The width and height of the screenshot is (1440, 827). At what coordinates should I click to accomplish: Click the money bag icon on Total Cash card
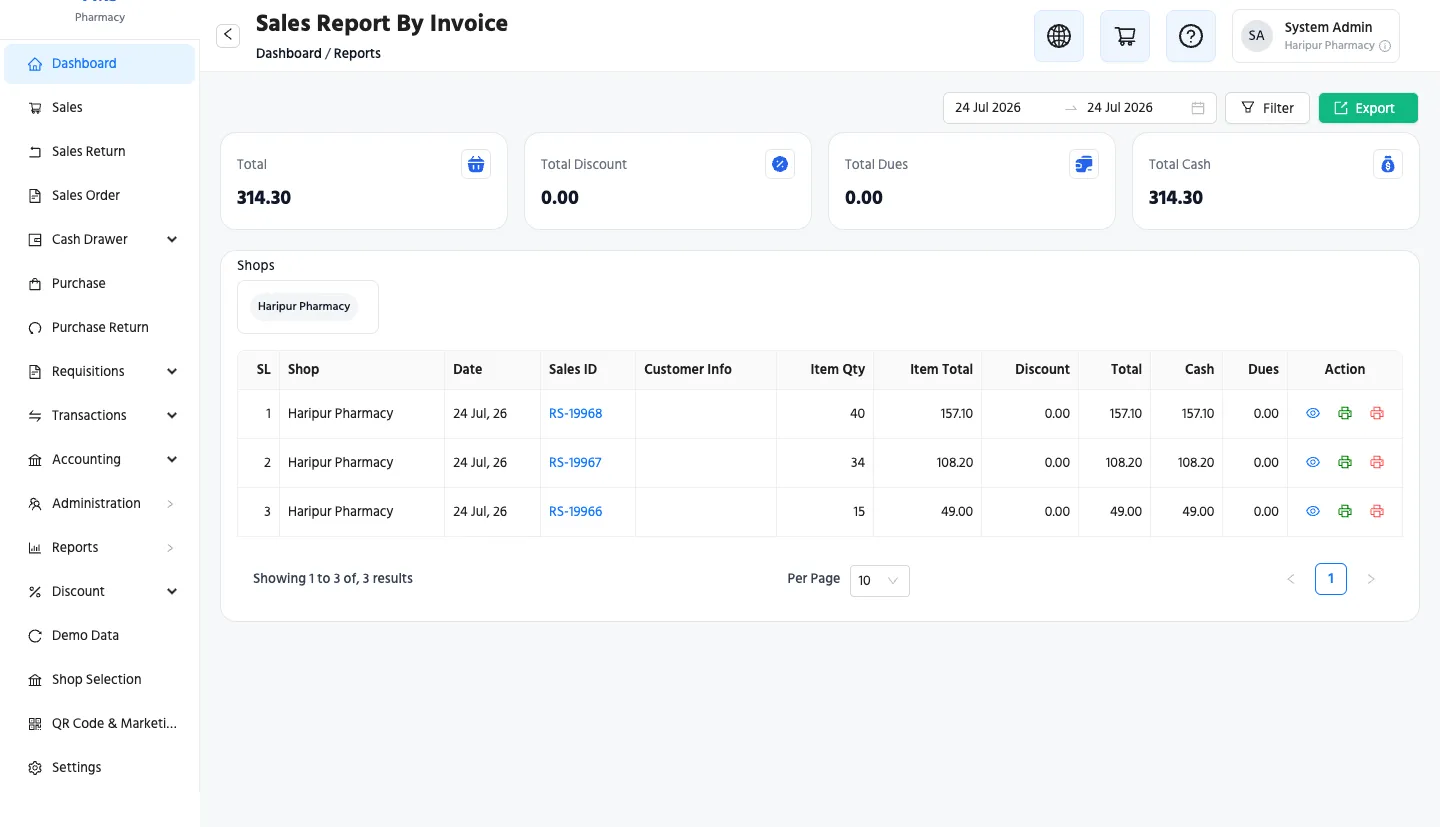coord(1388,164)
